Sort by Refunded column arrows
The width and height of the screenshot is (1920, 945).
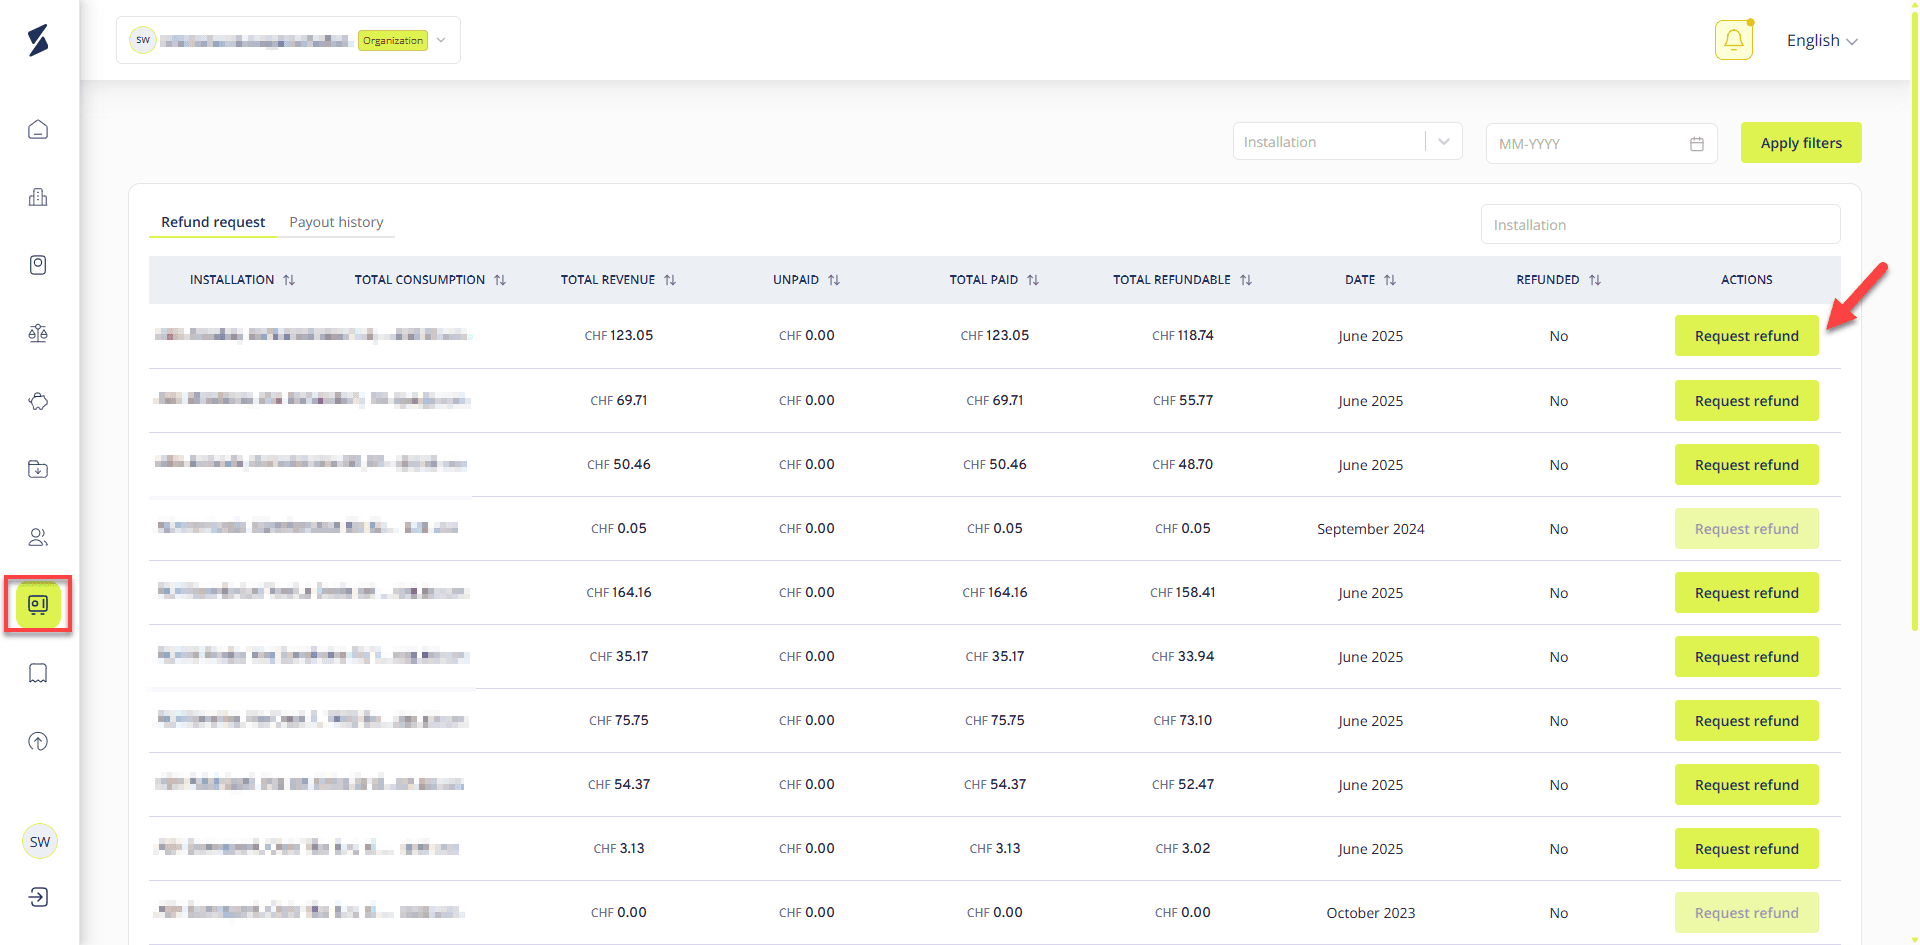coord(1595,280)
